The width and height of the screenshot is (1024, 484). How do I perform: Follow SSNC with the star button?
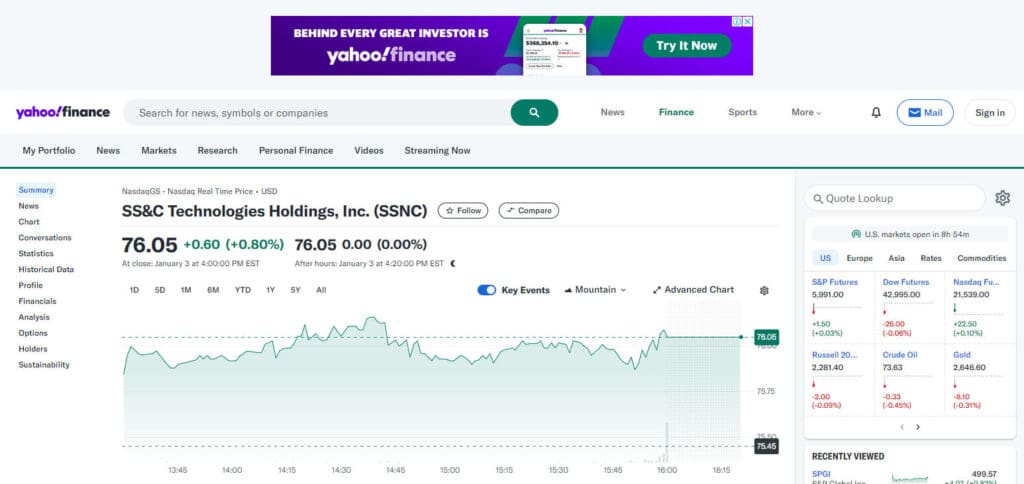coord(463,210)
